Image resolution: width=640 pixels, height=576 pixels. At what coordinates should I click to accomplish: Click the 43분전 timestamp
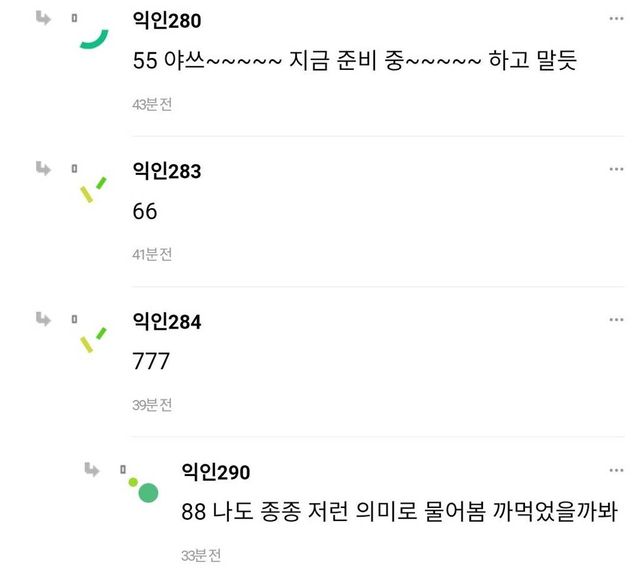tap(152, 104)
